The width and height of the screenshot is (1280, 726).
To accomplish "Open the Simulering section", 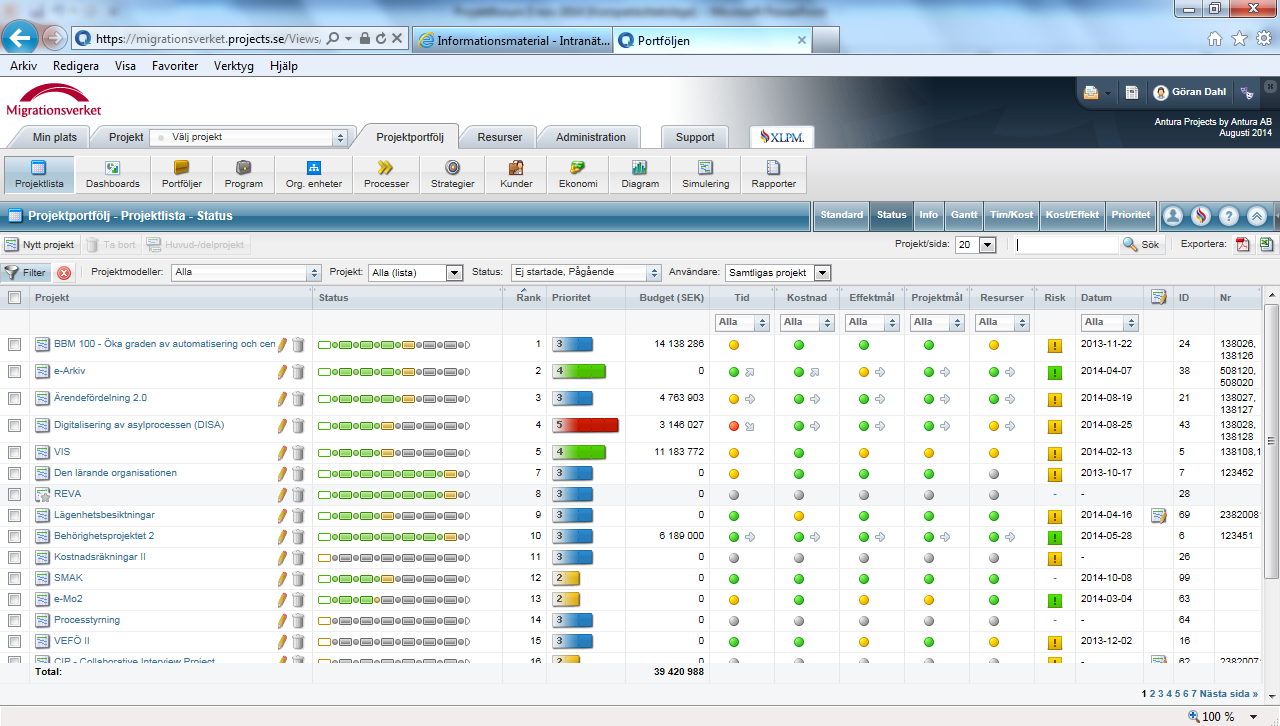I will 705,174.
